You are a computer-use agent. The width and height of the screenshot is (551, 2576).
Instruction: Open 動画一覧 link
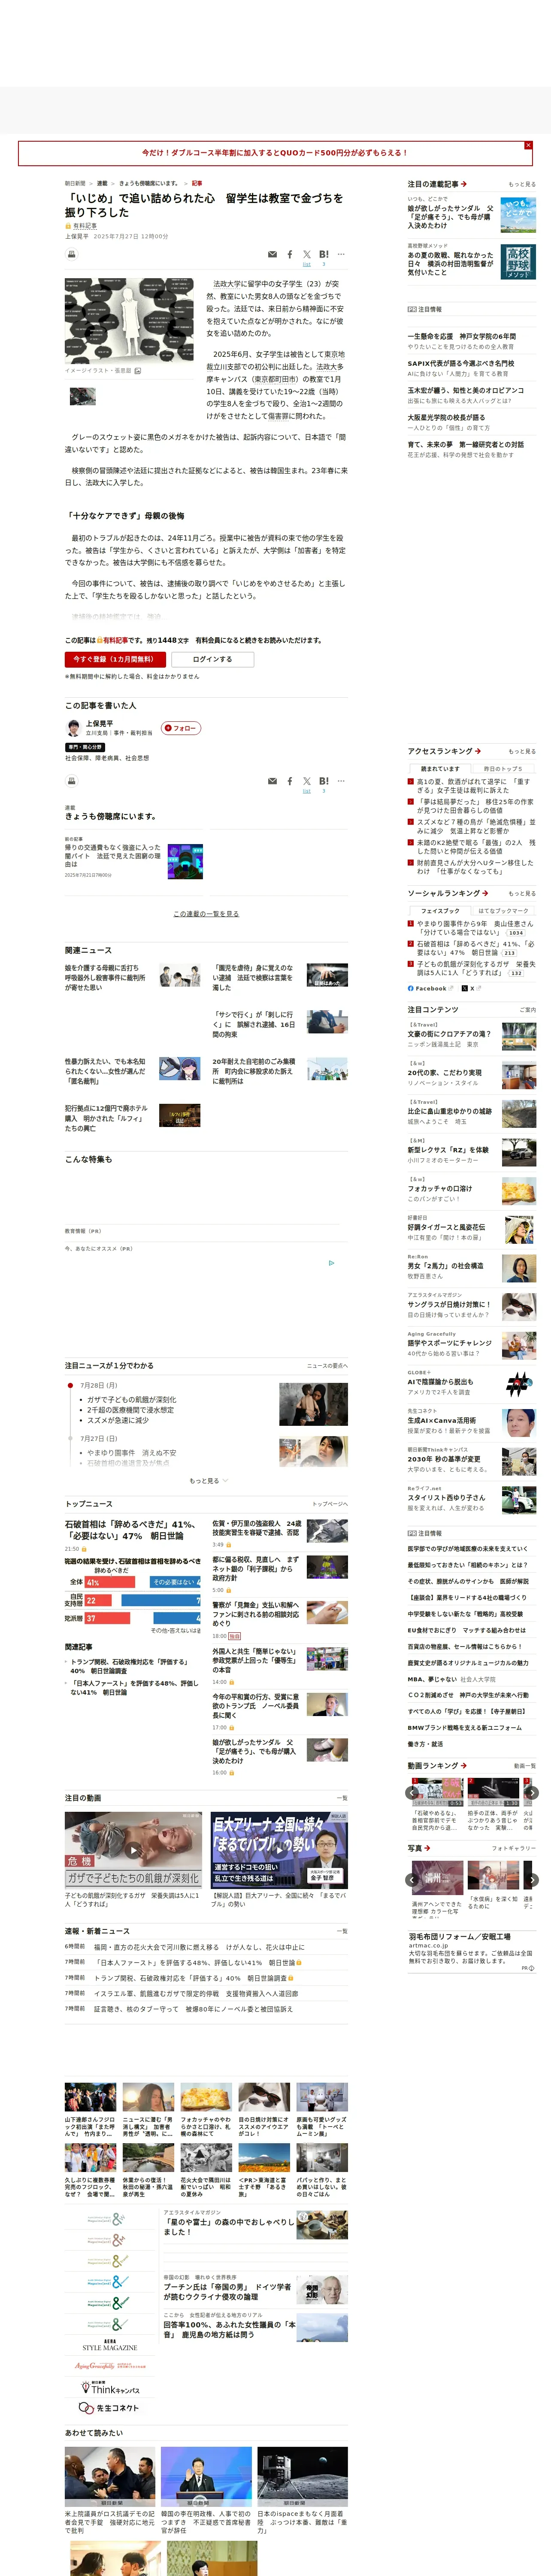coord(525,1766)
